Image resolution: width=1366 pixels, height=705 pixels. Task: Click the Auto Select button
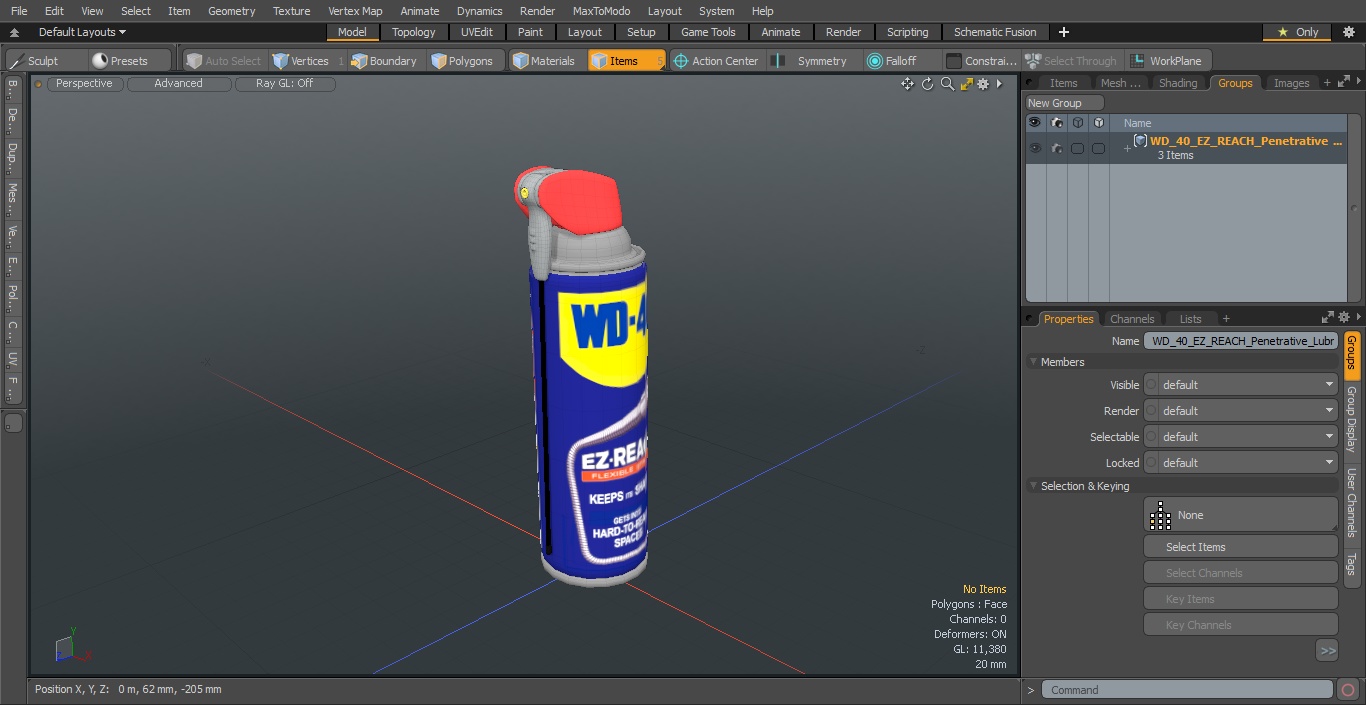click(x=223, y=61)
